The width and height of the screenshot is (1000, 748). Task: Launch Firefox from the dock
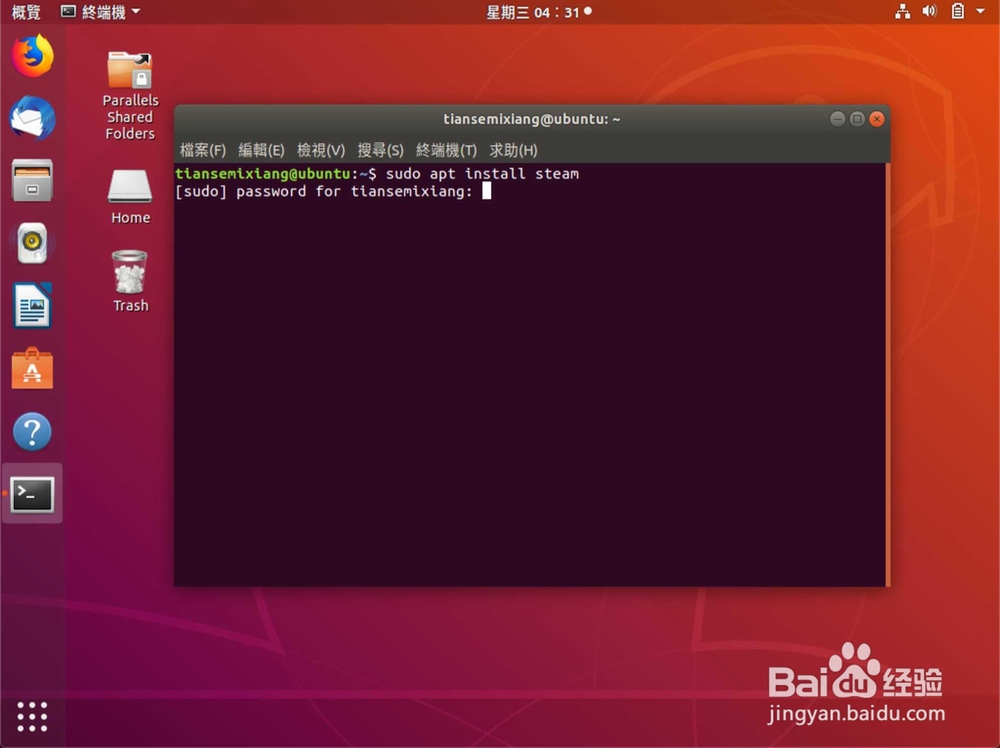tap(32, 56)
